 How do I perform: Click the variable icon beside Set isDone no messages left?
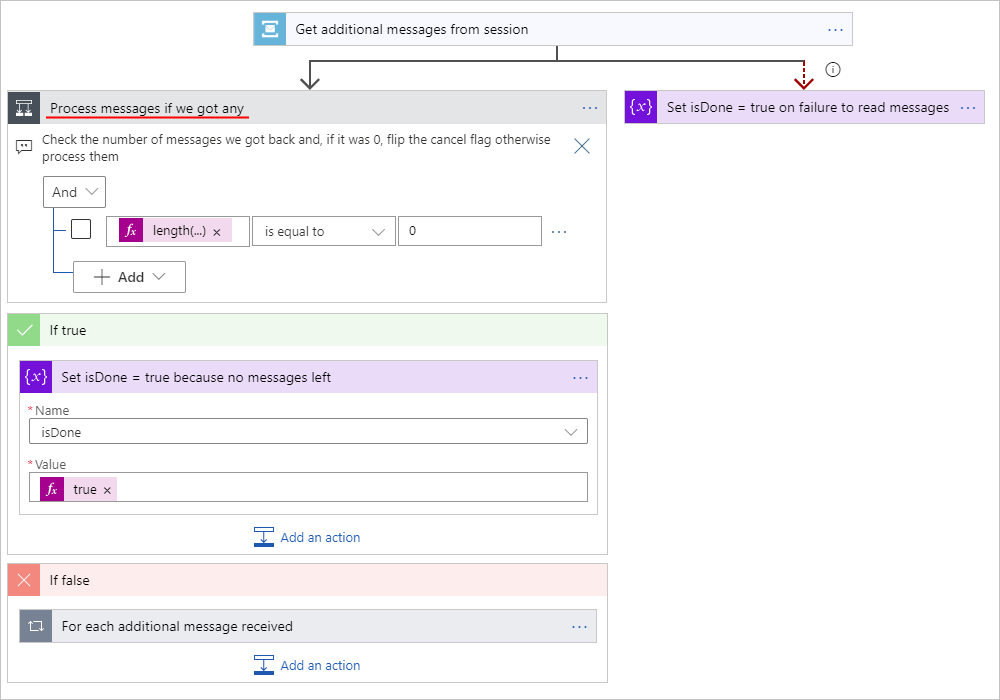pyautogui.click(x=36, y=377)
